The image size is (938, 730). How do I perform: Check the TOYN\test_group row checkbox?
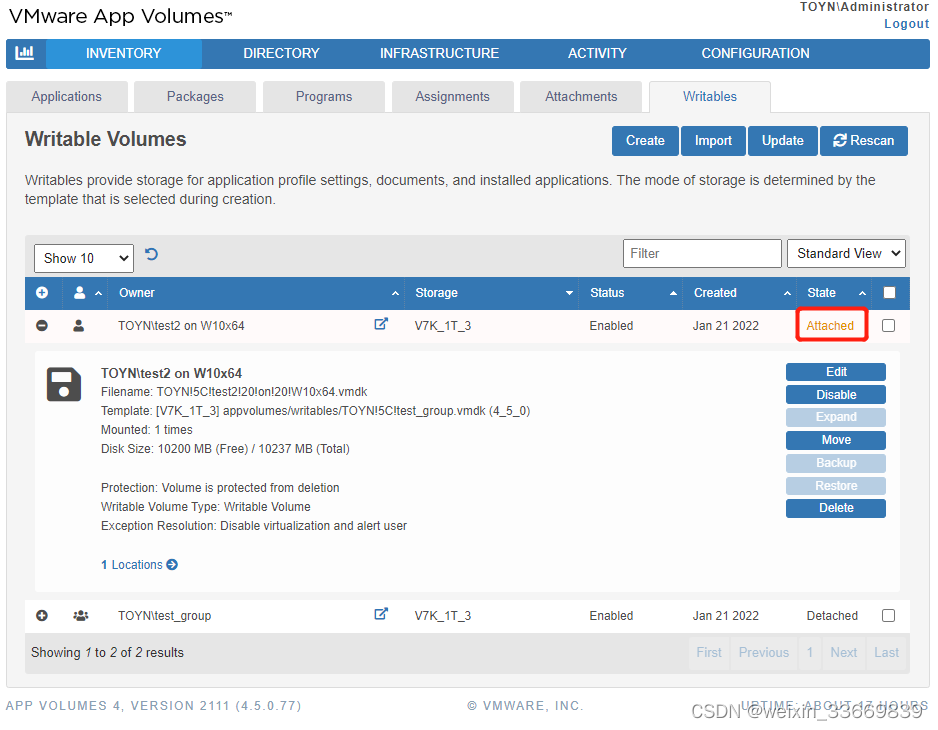889,616
